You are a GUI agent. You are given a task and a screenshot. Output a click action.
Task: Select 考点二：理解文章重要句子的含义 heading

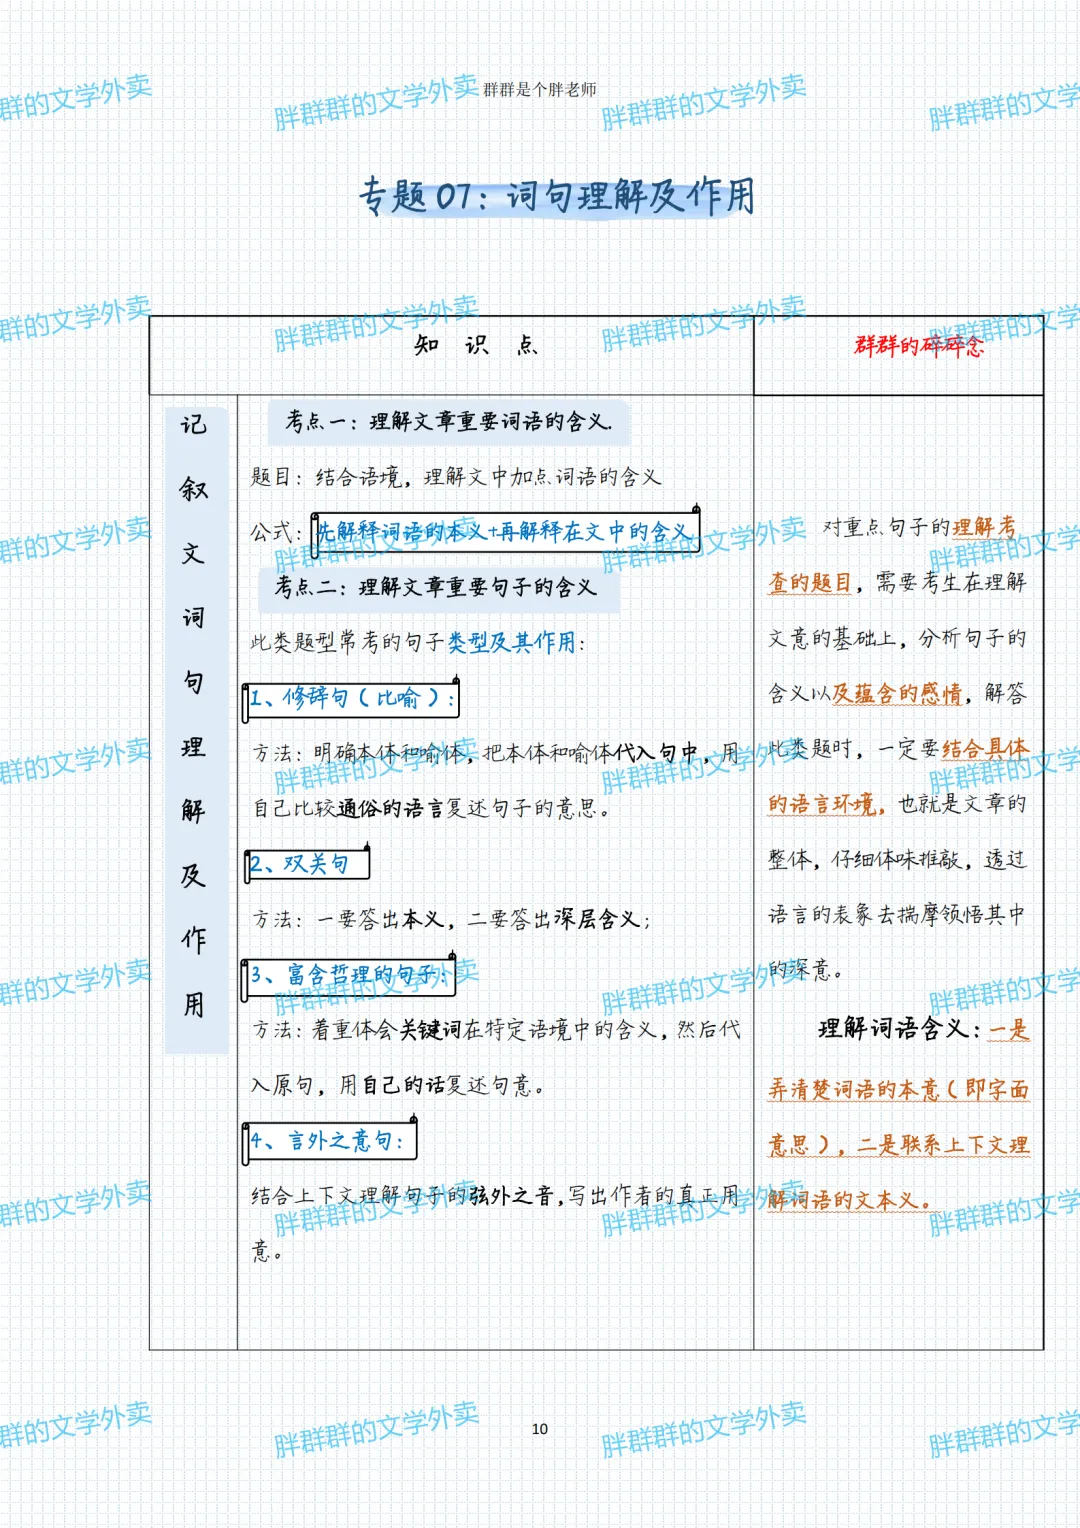(x=435, y=586)
